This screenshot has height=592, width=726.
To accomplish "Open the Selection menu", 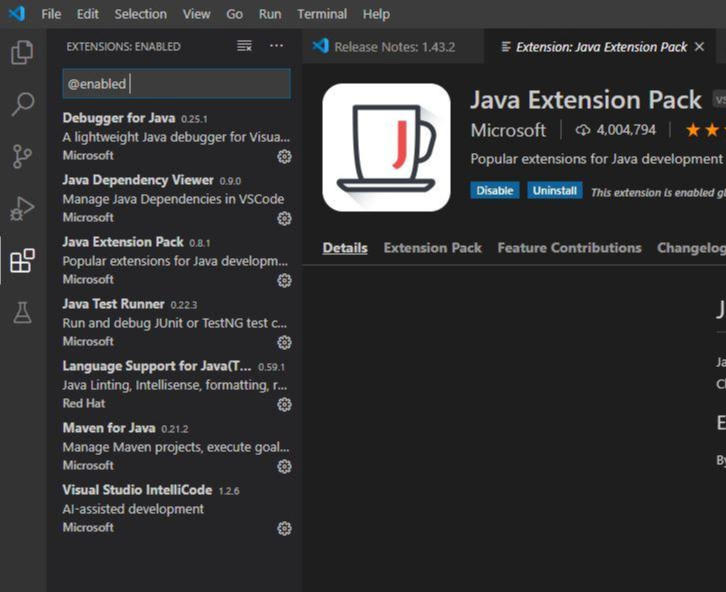I will point(141,14).
